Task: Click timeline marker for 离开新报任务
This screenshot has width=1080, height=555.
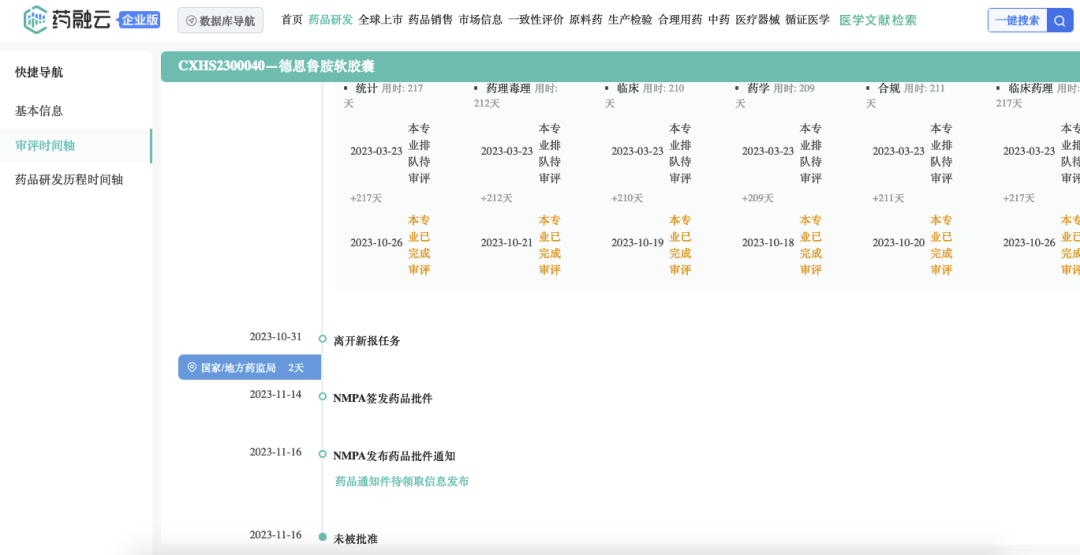Action: tap(322, 339)
